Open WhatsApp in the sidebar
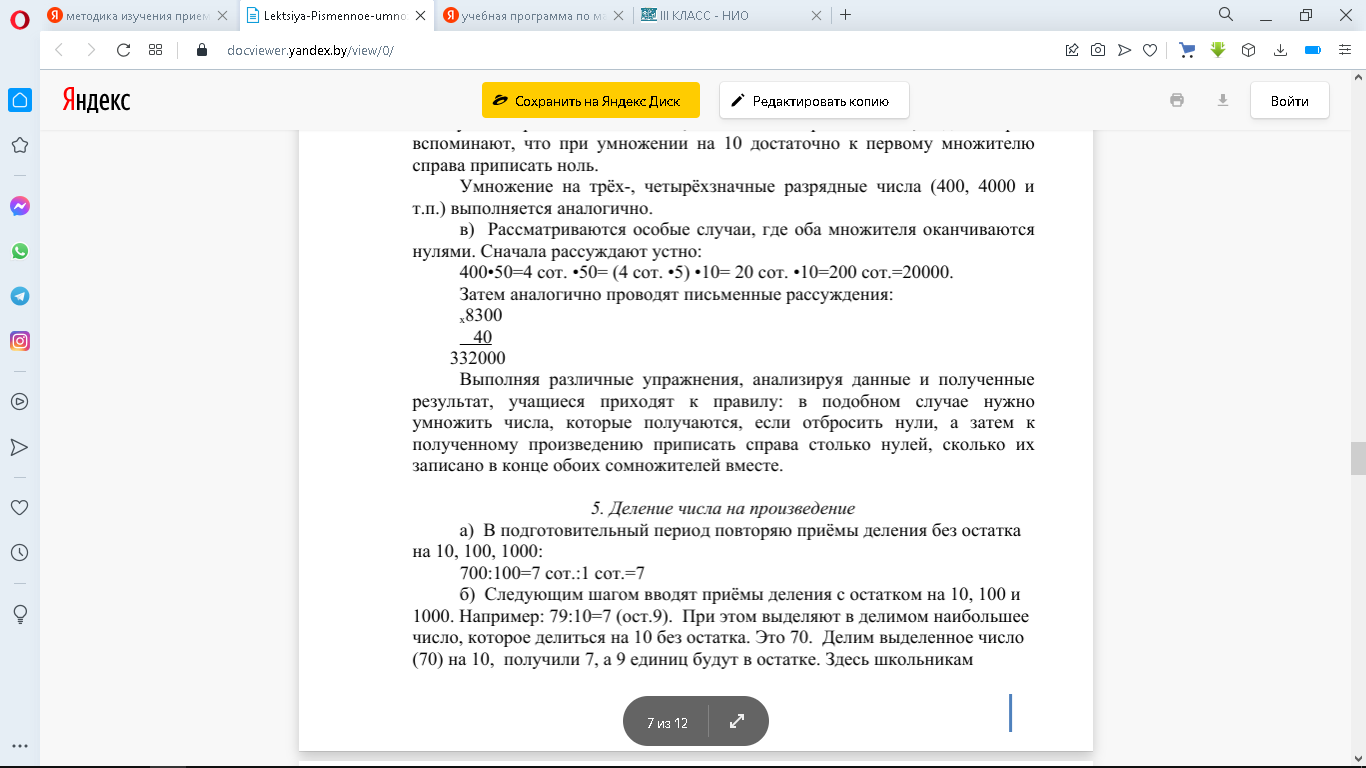The image size is (1366, 768). [x=19, y=251]
